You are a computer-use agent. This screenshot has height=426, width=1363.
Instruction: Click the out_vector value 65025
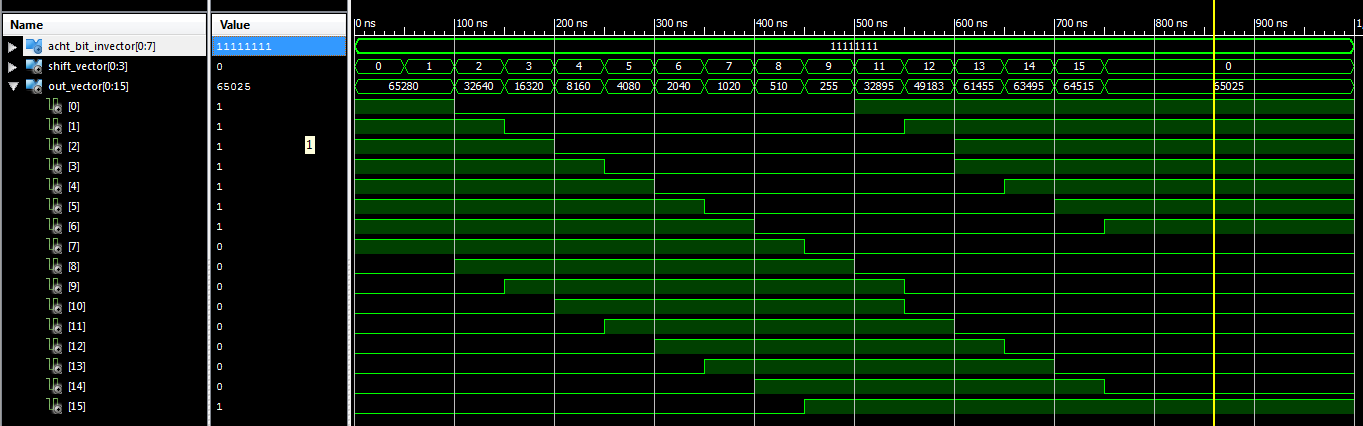pyautogui.click(x=233, y=87)
